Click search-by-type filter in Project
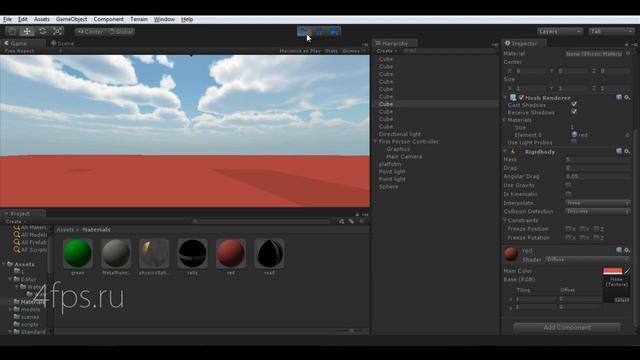The height and width of the screenshot is (360, 640). (341, 221)
